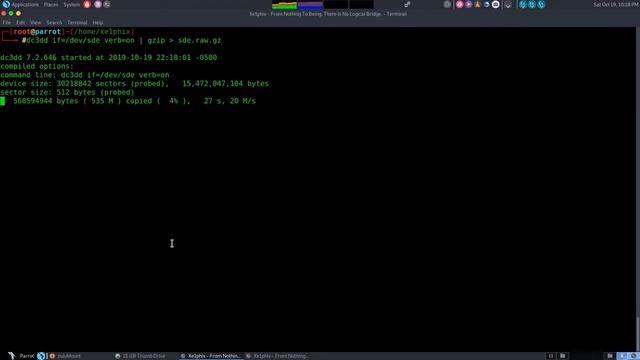Open the terminal File menu
640x360 pixels.
pyautogui.click(x=7, y=23)
